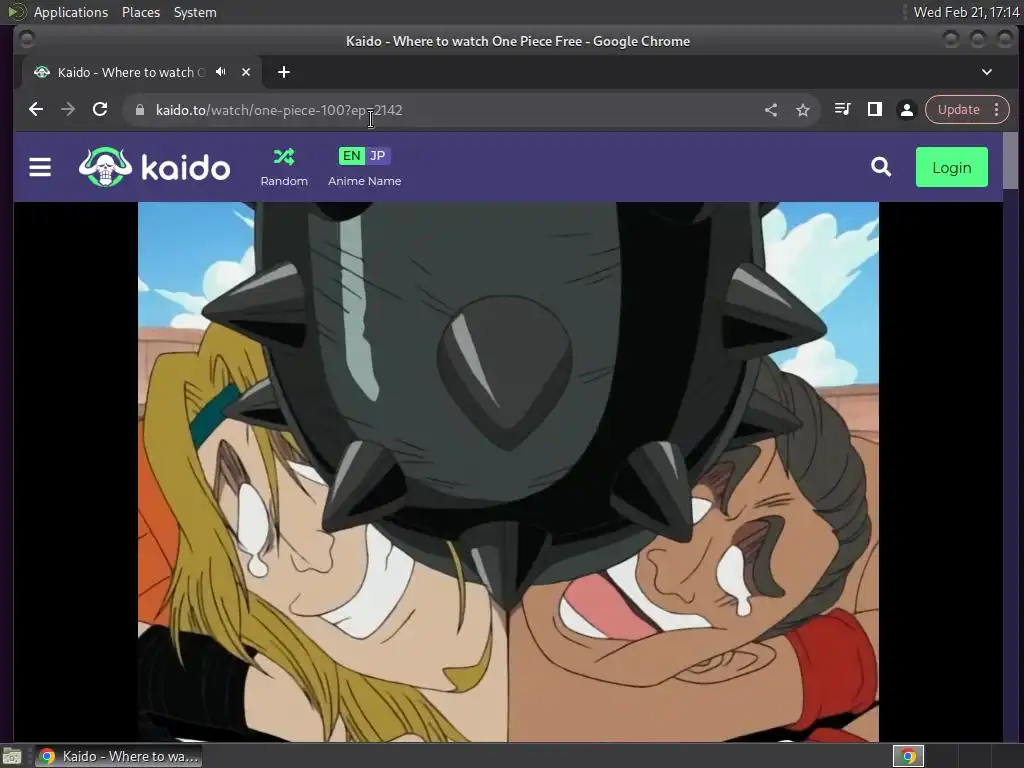This screenshot has width=1024, height=768.
Task: Click the address bar URL field
Action: pos(451,110)
